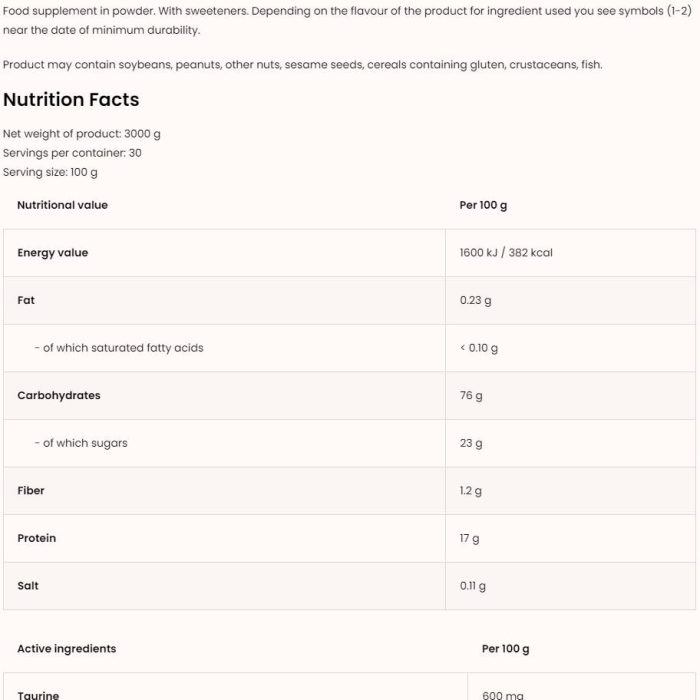Image resolution: width=700 pixels, height=700 pixels.
Task: Click the 0.11 g salt value
Action: [x=473, y=586]
